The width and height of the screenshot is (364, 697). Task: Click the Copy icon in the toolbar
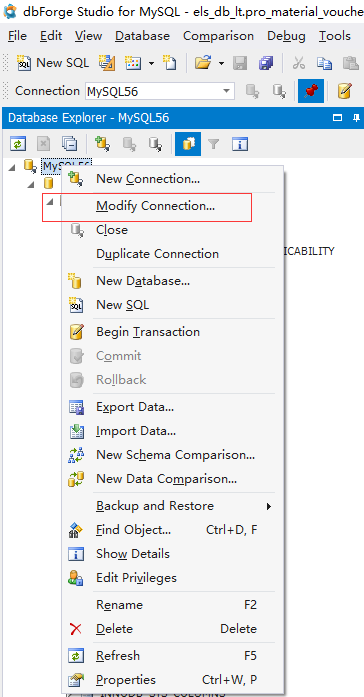[324, 64]
